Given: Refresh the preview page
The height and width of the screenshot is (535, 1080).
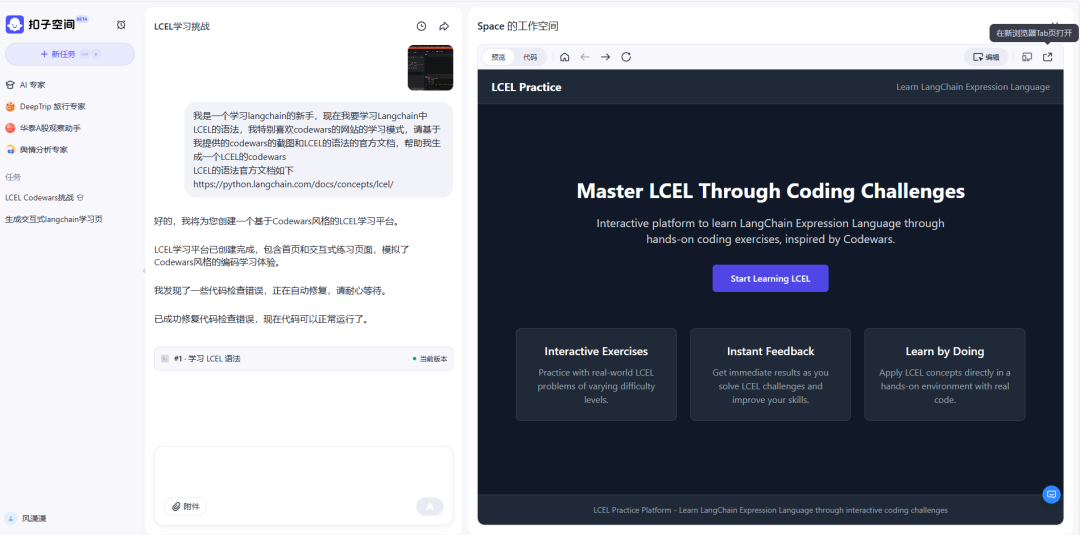Looking at the screenshot, I should (x=626, y=57).
